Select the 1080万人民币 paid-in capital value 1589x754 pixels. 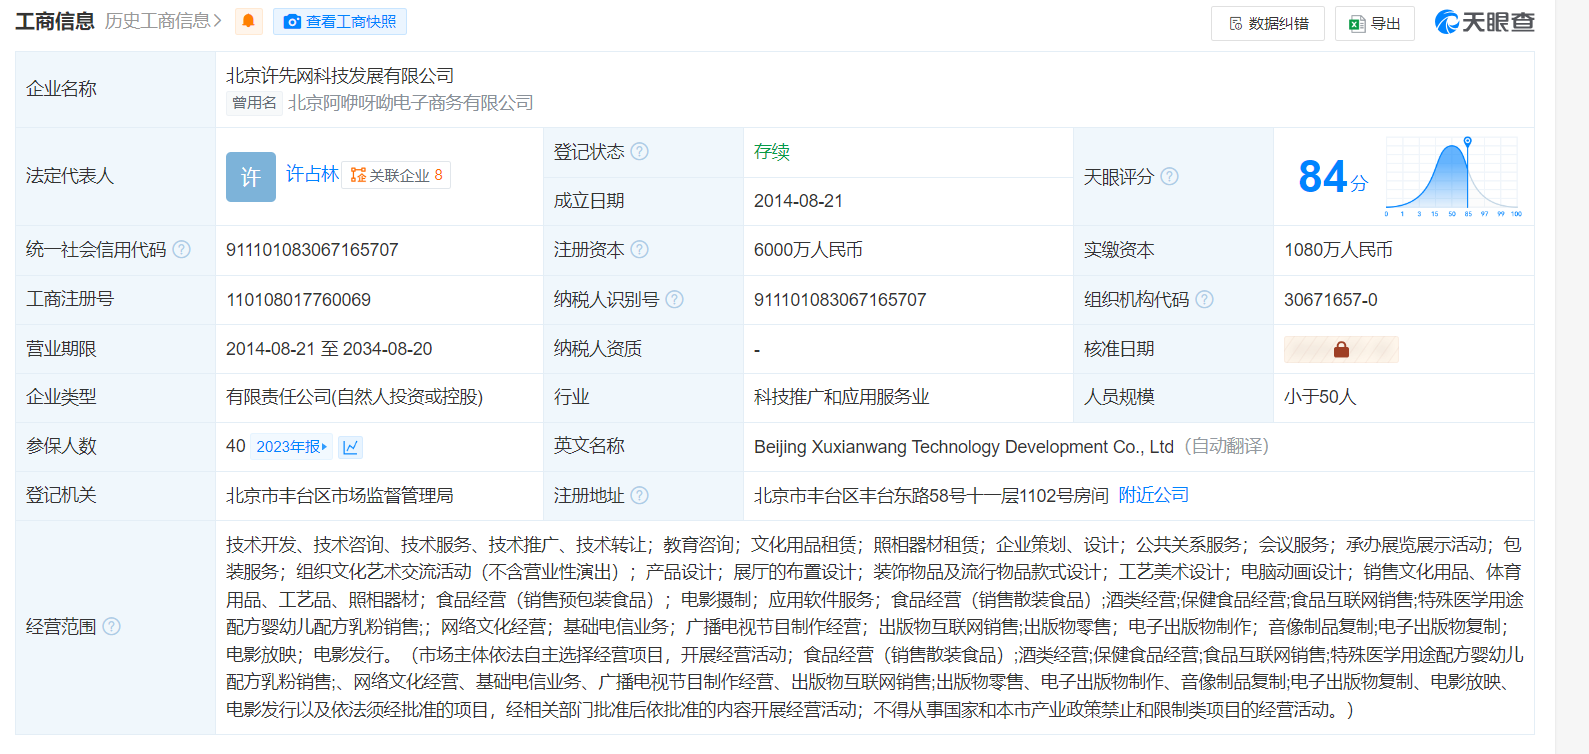[1338, 250]
